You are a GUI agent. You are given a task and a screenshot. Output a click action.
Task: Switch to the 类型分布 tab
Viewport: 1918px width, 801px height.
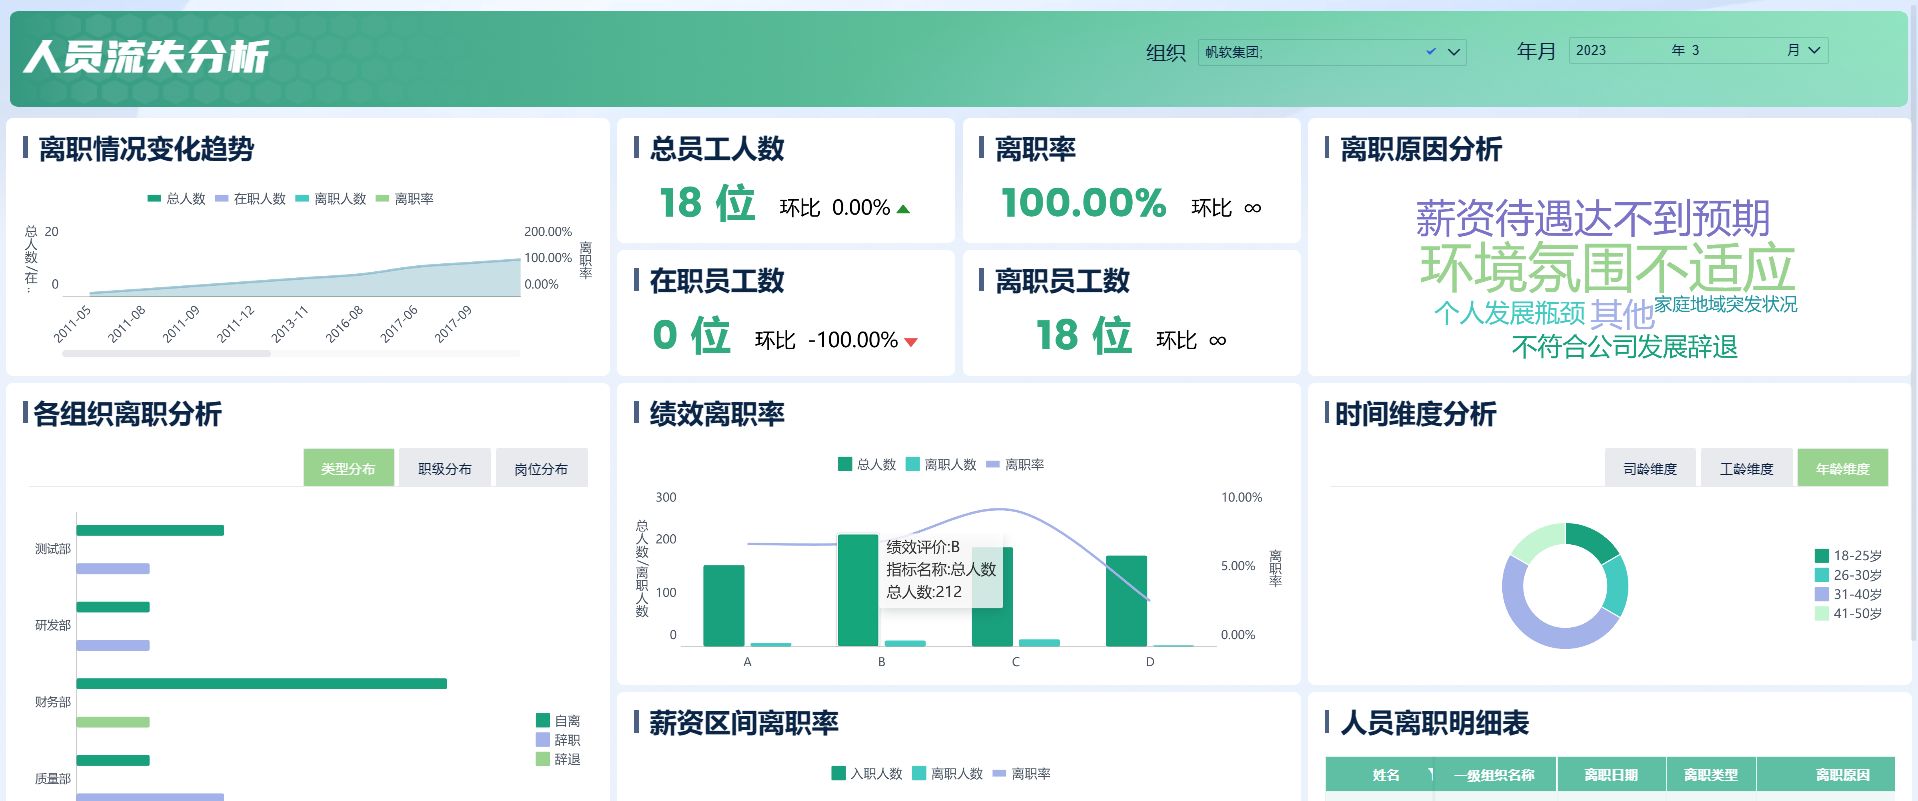point(348,468)
